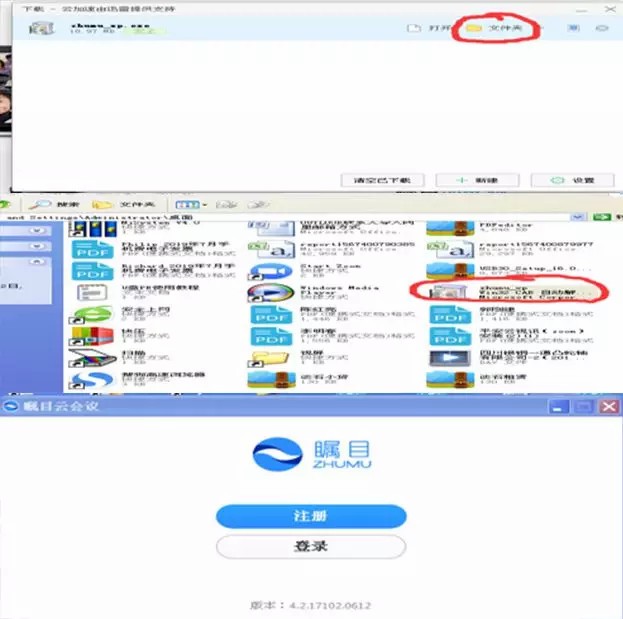Select the 扫描 scanner shortcut icon
The width and height of the screenshot is (623, 619).
pyautogui.click(x=92, y=358)
